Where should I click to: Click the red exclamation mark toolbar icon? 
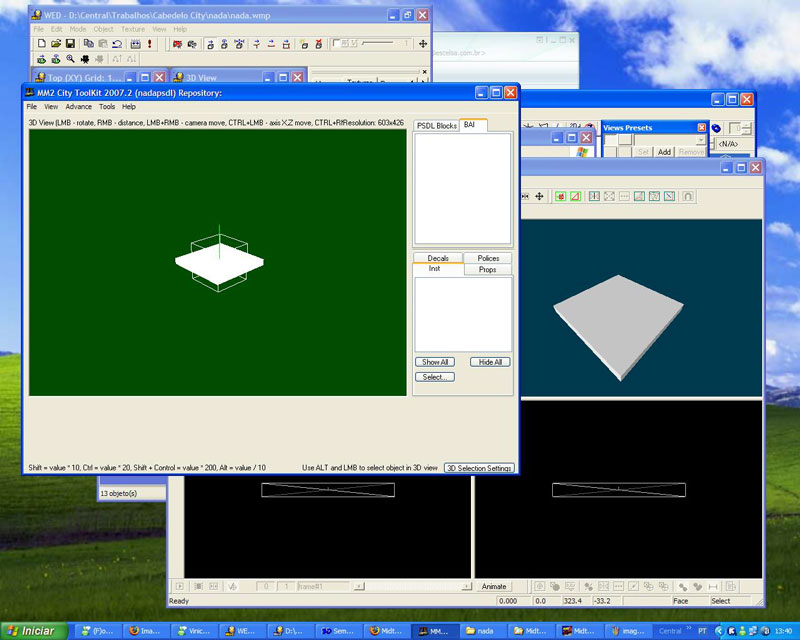click(149, 44)
